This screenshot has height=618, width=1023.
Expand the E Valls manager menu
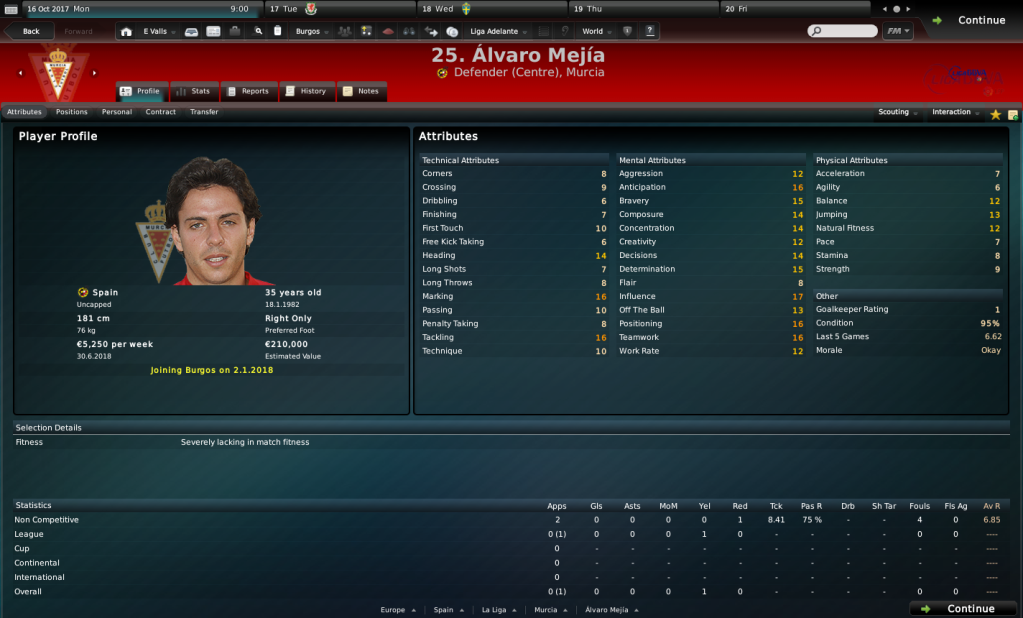pyautogui.click(x=159, y=31)
